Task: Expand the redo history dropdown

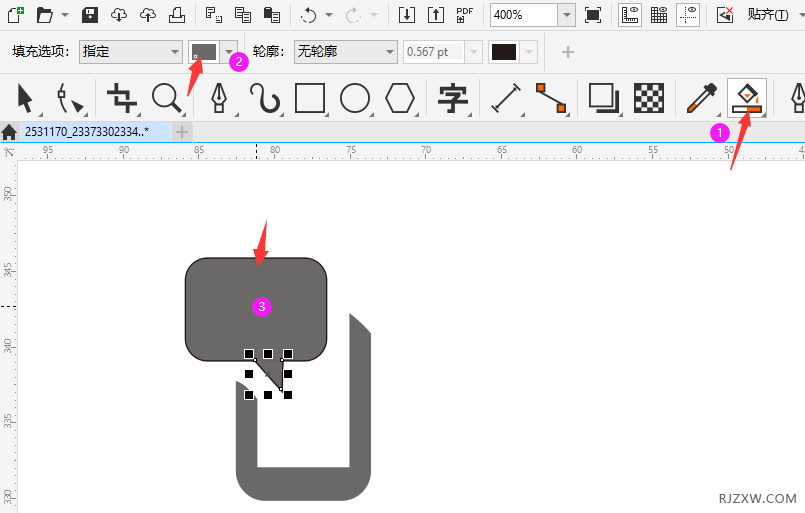Action: pyautogui.click(x=374, y=15)
